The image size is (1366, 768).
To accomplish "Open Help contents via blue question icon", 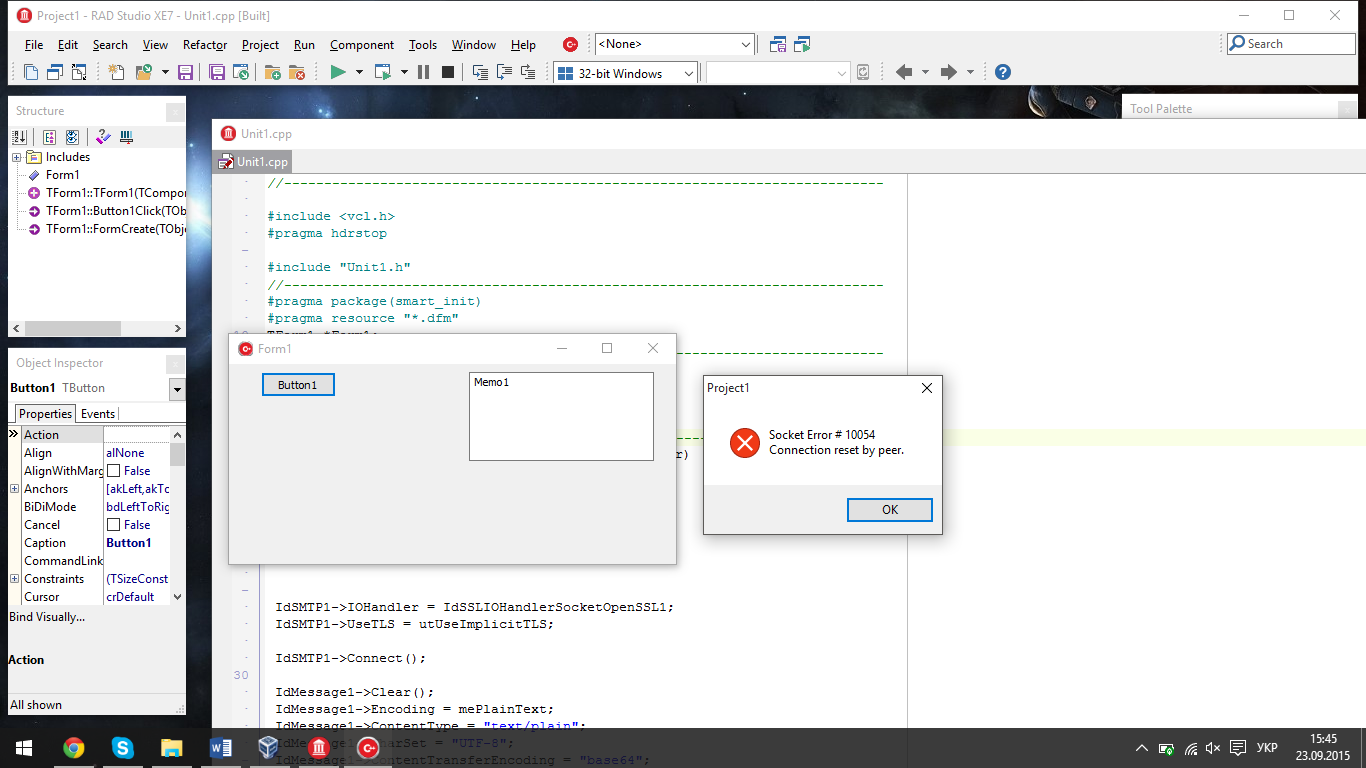I will click(1002, 72).
